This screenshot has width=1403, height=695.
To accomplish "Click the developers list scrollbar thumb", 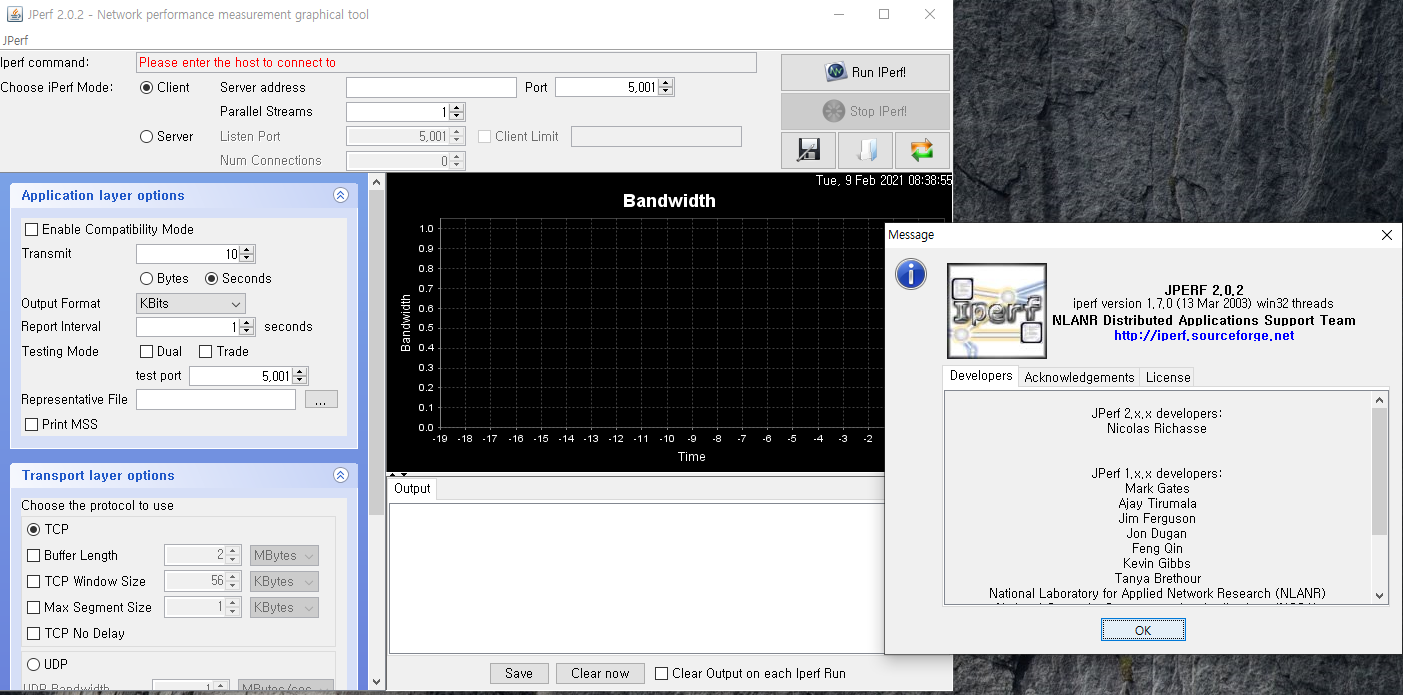I will coord(1379,471).
